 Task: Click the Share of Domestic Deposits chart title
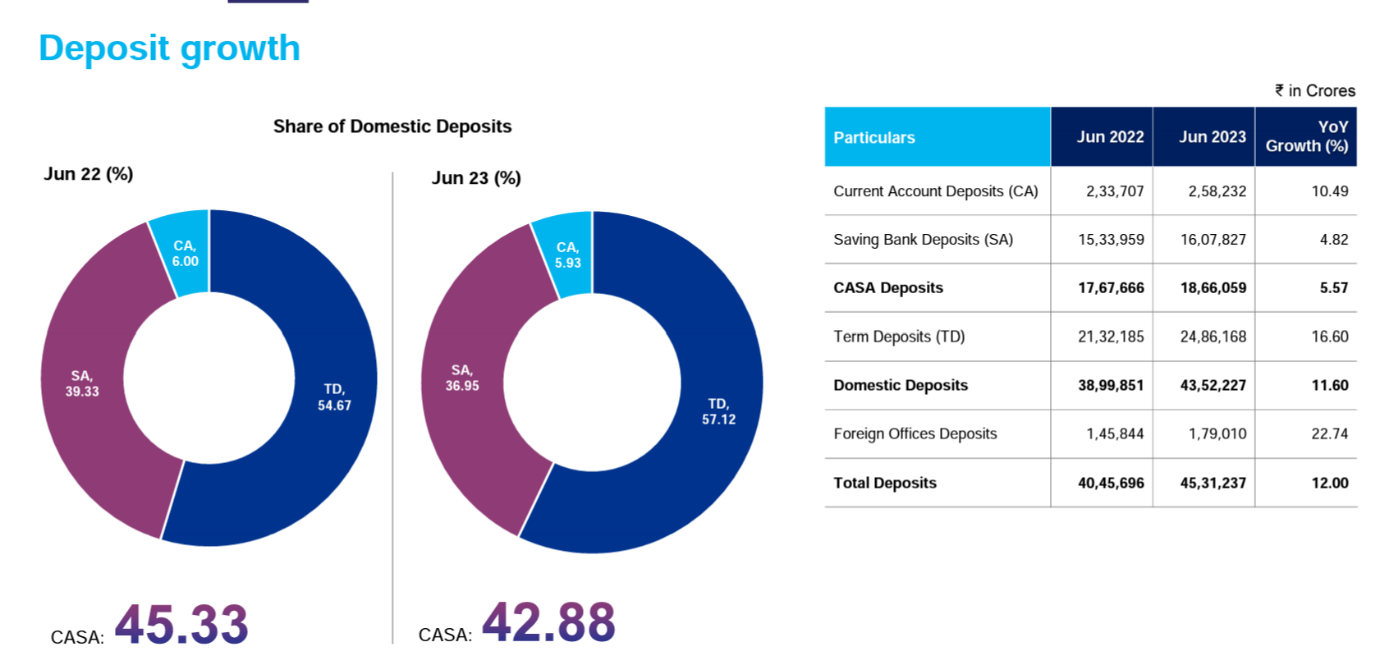click(392, 126)
